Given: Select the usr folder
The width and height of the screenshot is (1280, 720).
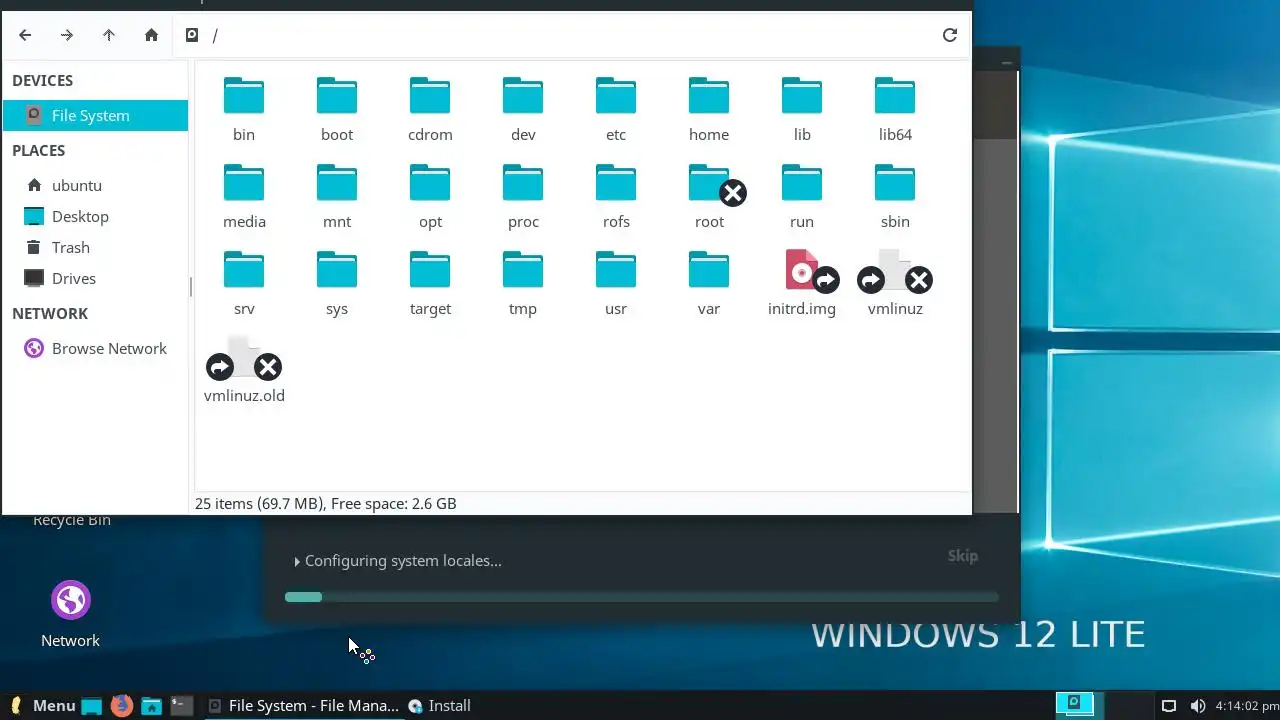Looking at the screenshot, I should click(616, 284).
